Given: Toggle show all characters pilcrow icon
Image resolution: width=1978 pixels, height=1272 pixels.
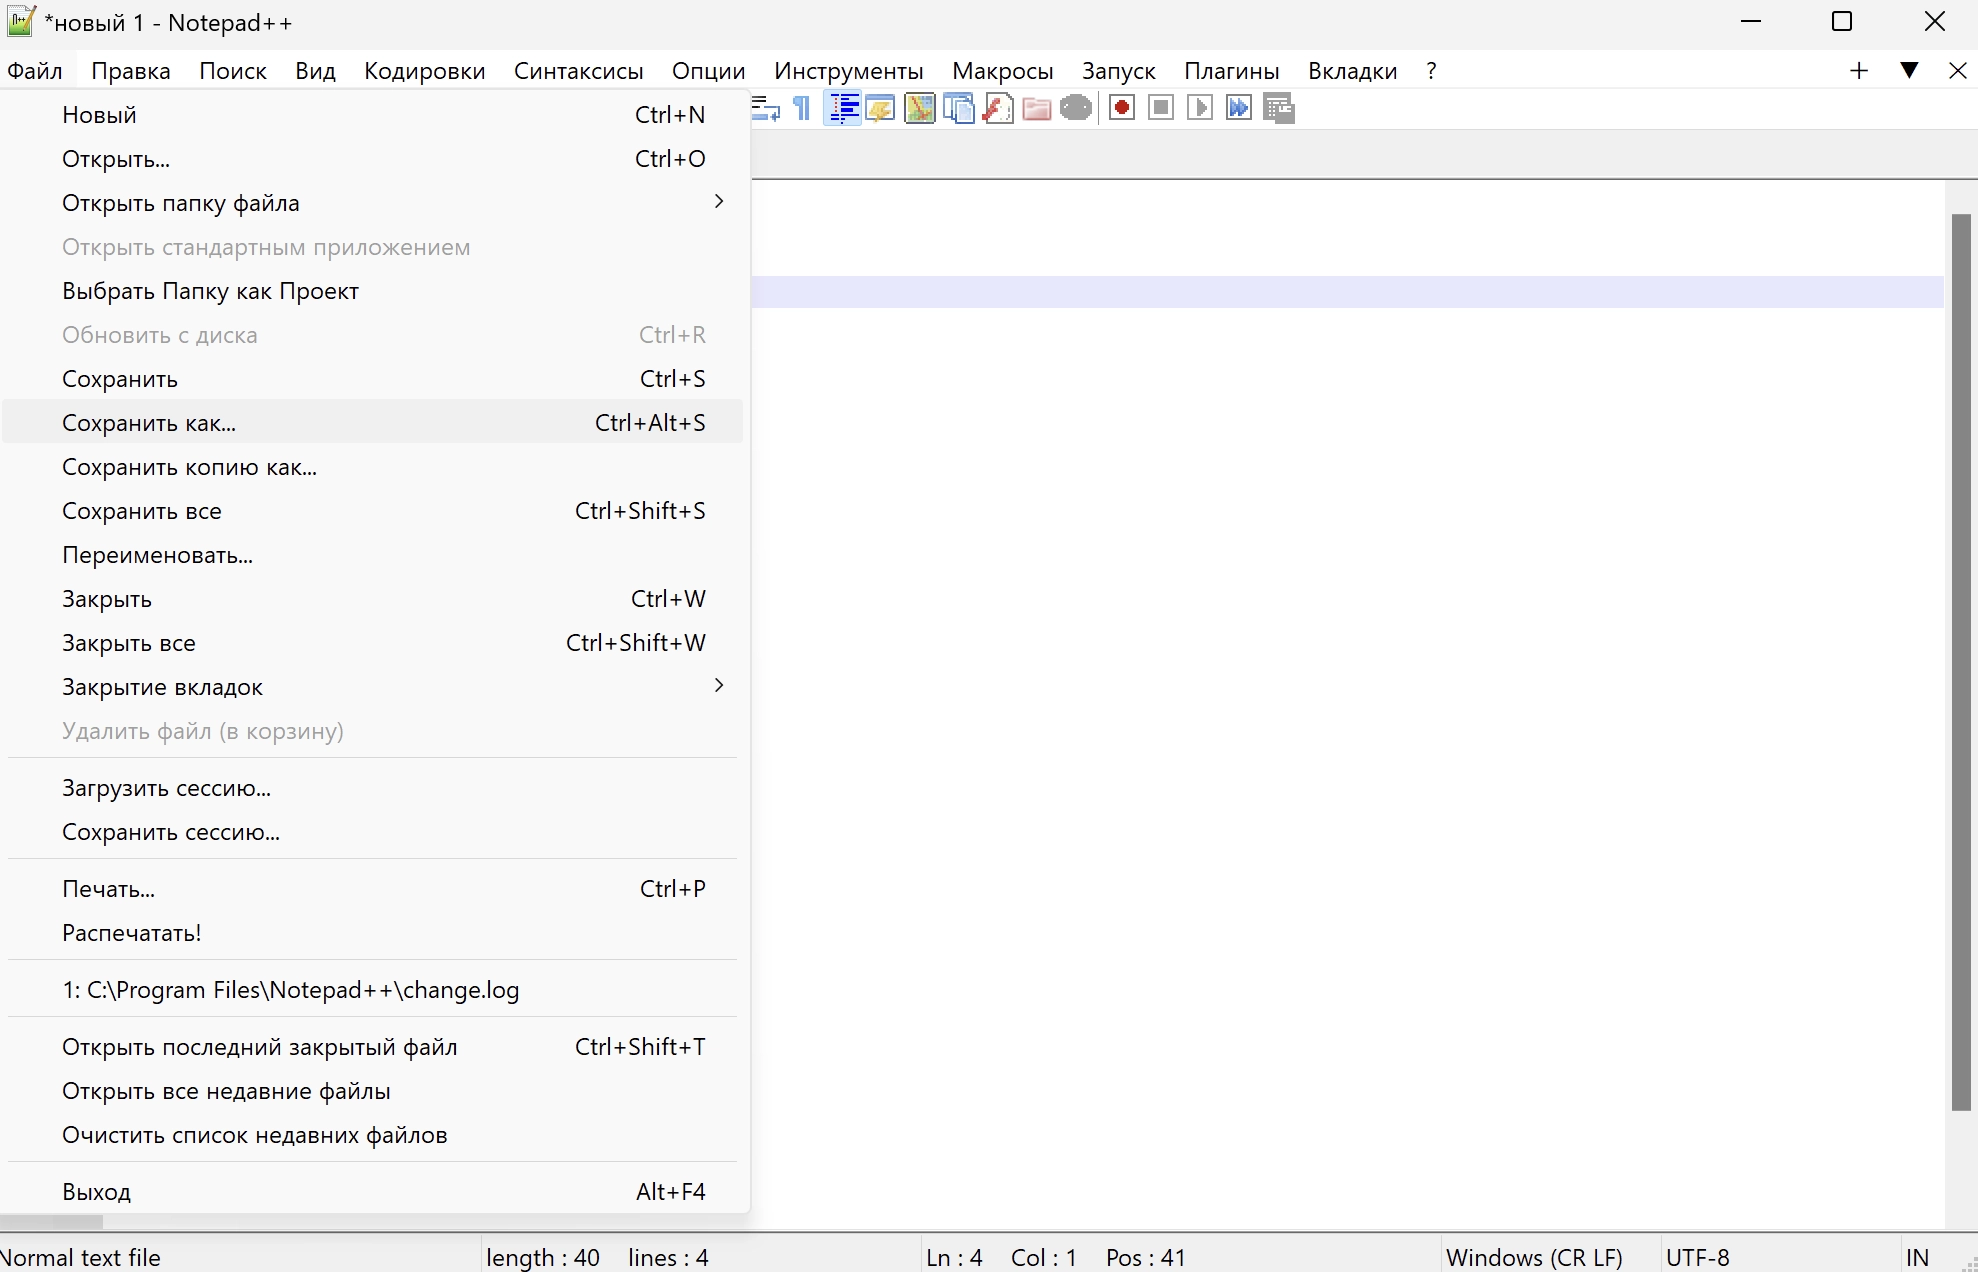Looking at the screenshot, I should pos(802,108).
